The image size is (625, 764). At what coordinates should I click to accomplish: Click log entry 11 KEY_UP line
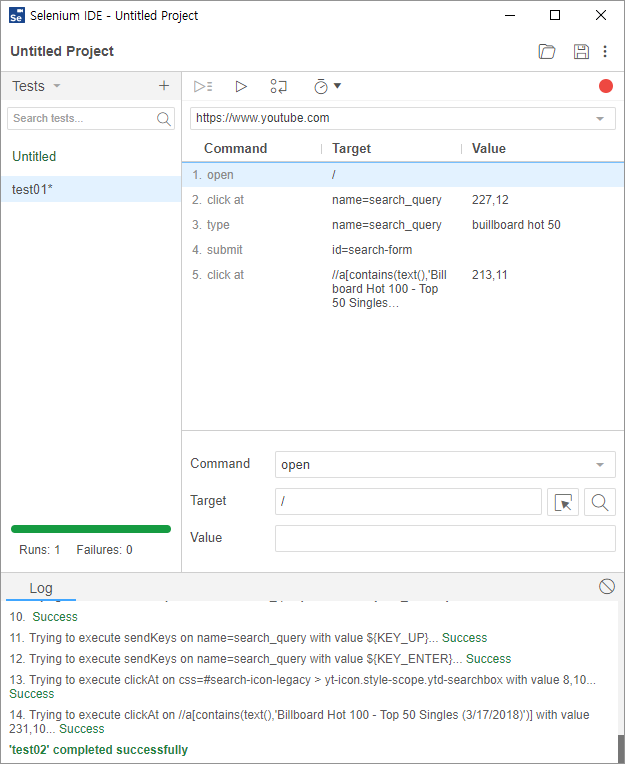248,638
